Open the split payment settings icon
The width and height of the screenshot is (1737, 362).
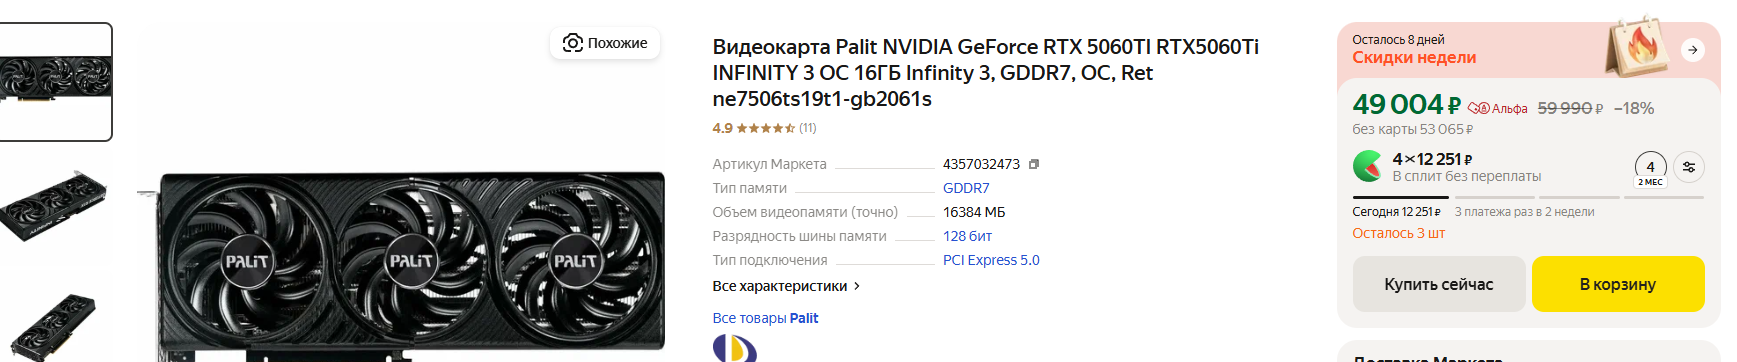(1689, 167)
